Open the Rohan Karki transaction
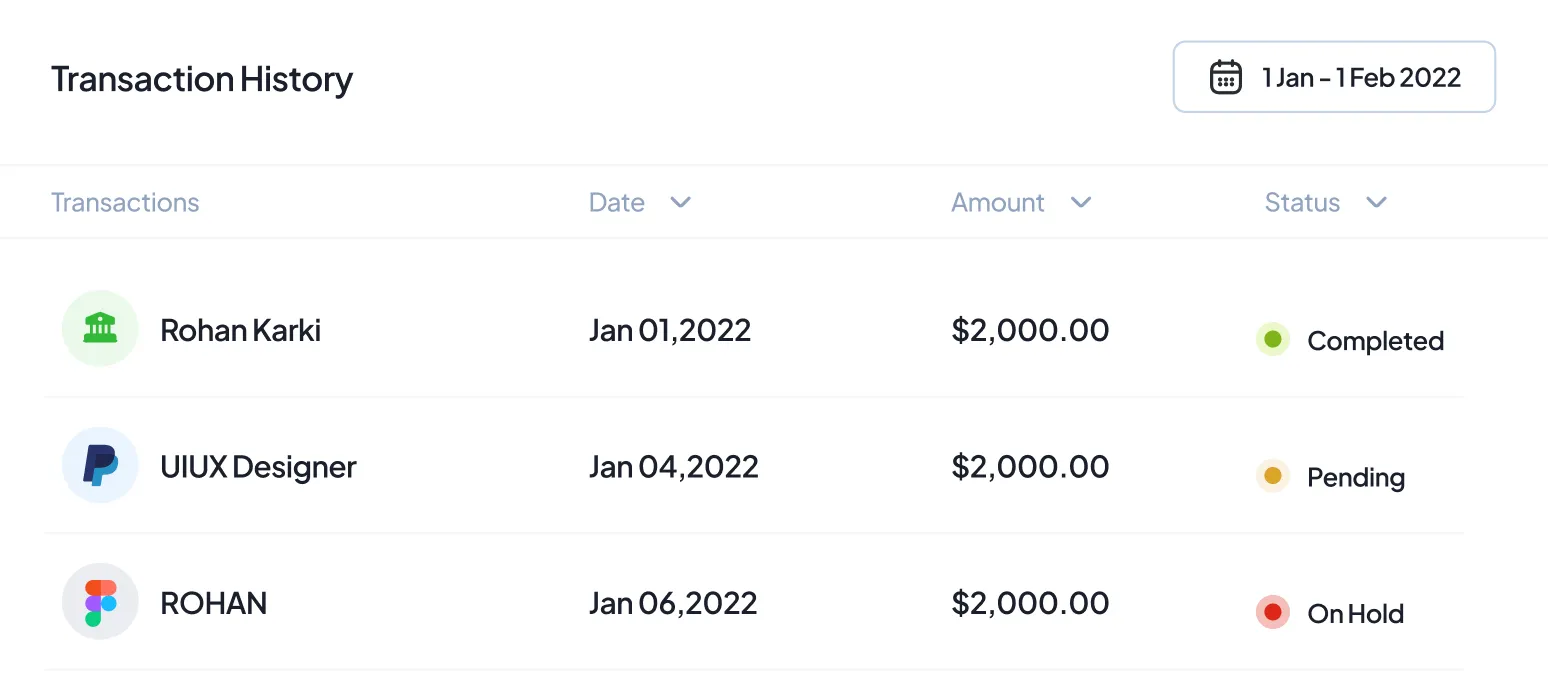1548x696 pixels. pyautogui.click(x=240, y=330)
